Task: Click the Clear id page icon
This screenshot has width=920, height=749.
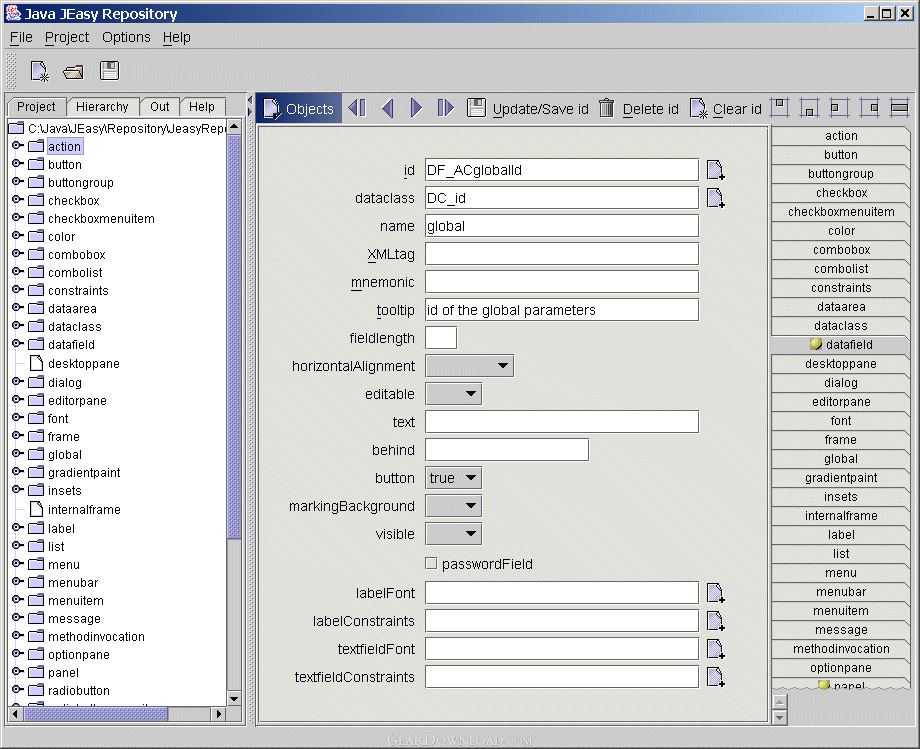Action: pos(698,109)
